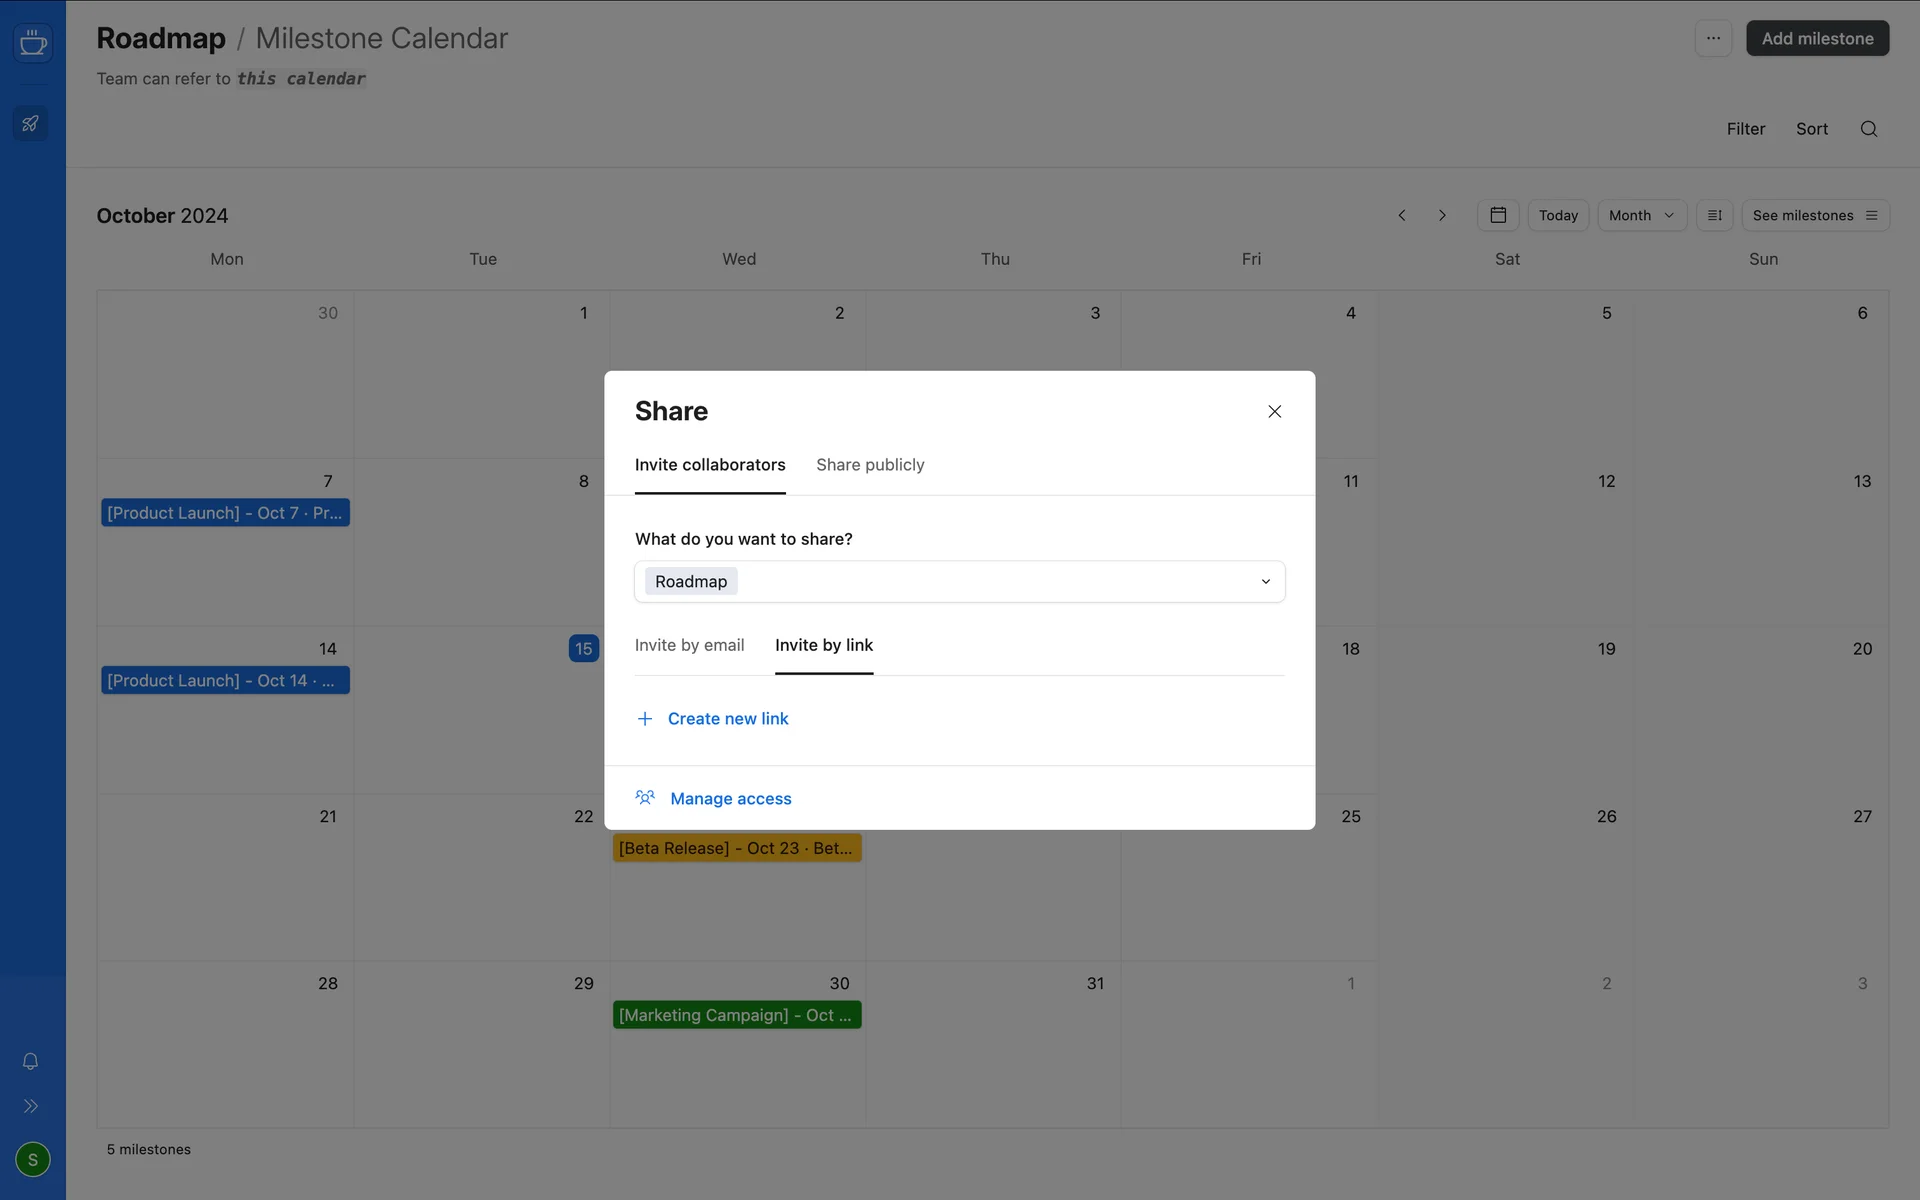Click the coffee cup workspace logo
This screenshot has height=1200, width=1920.
click(33, 43)
